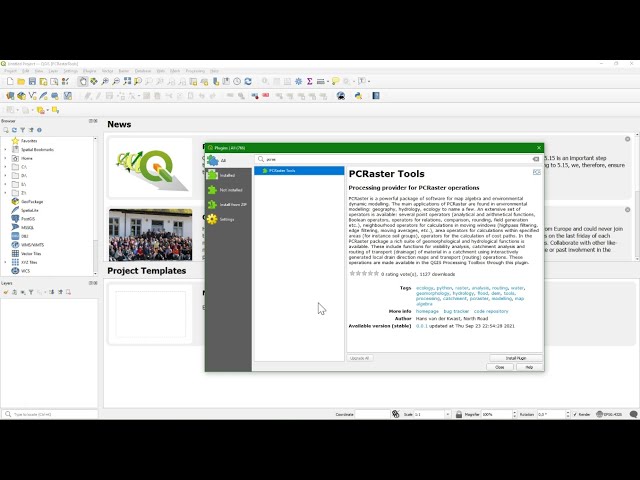Click the plugin search input field
The height and width of the screenshot is (480, 640).
pos(394,159)
